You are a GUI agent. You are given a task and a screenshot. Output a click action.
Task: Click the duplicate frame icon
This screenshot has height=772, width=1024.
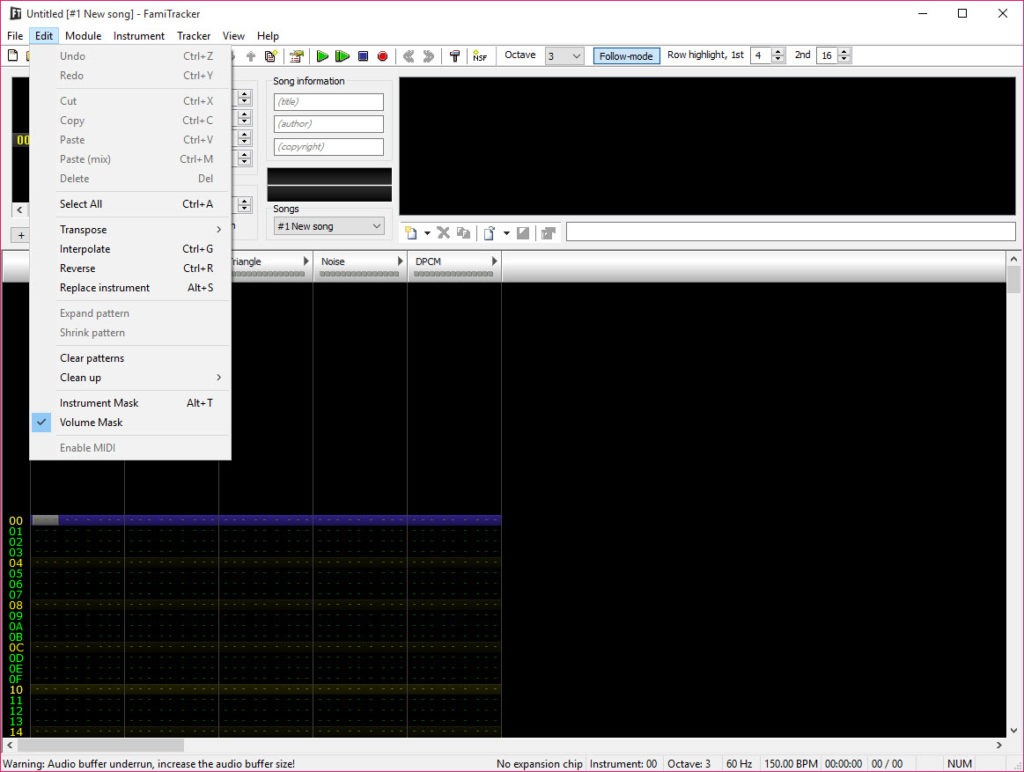[x=270, y=56]
